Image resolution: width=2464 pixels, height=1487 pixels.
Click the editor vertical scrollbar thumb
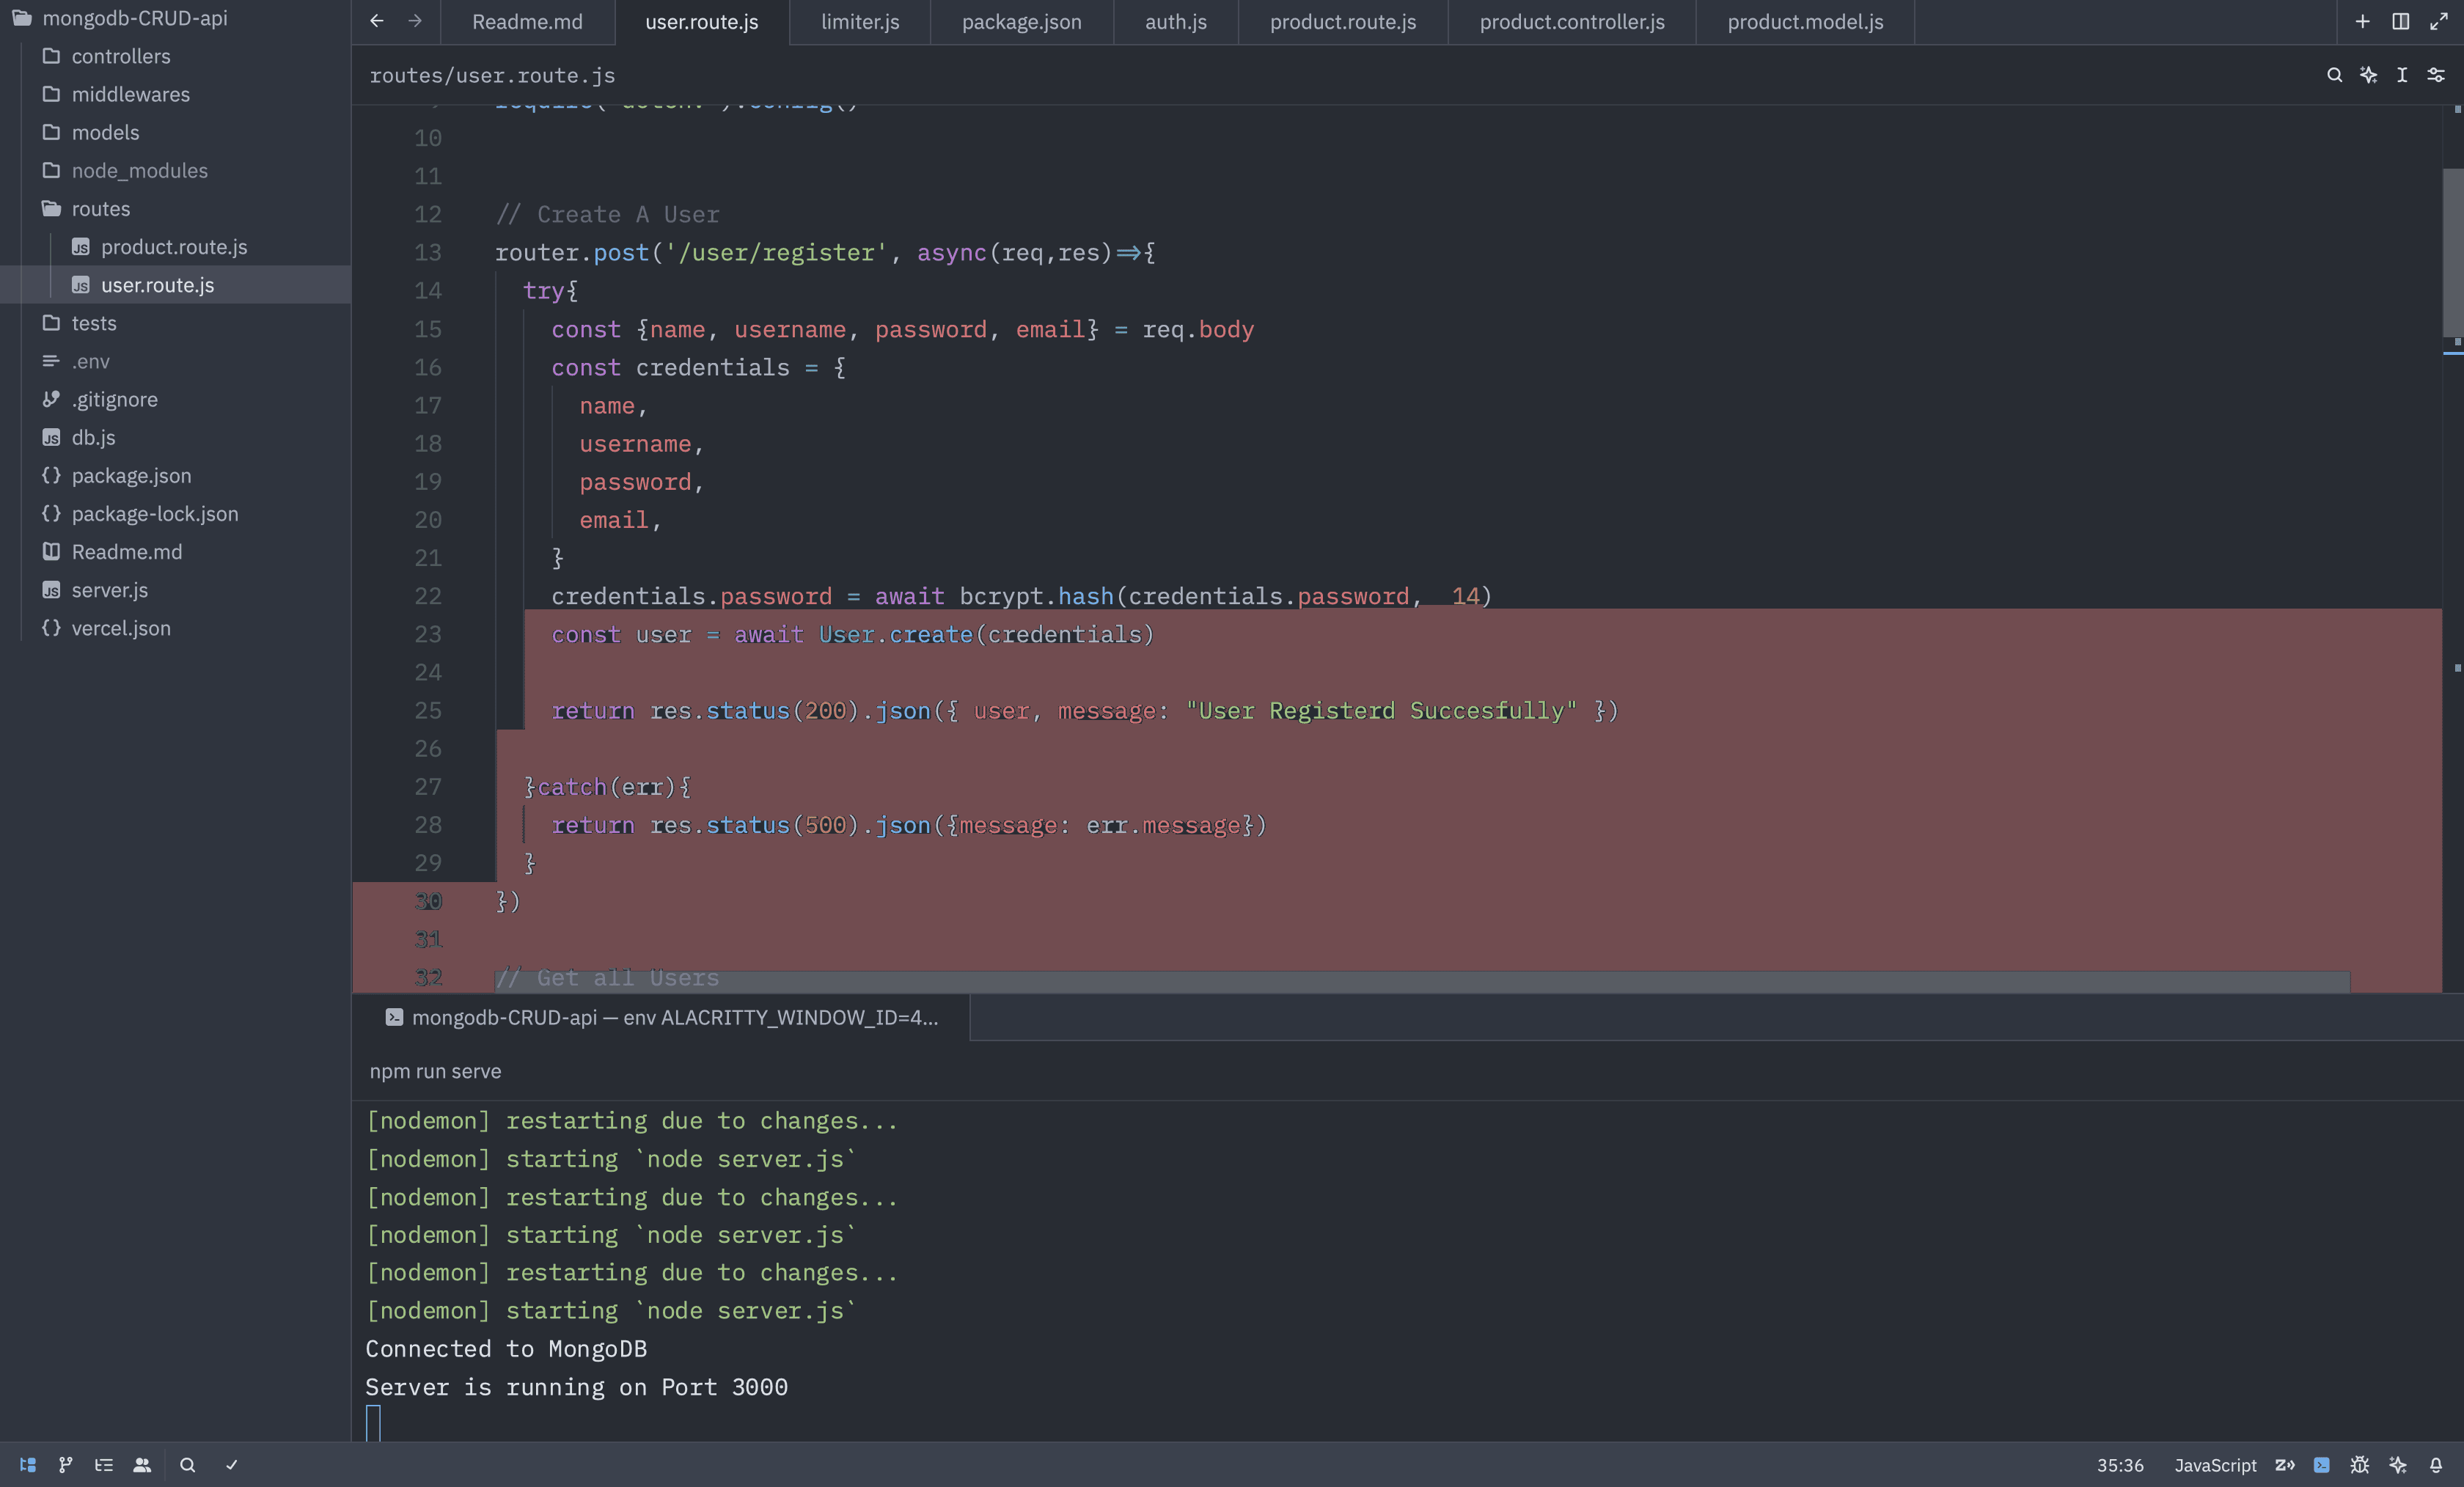coord(2452,252)
